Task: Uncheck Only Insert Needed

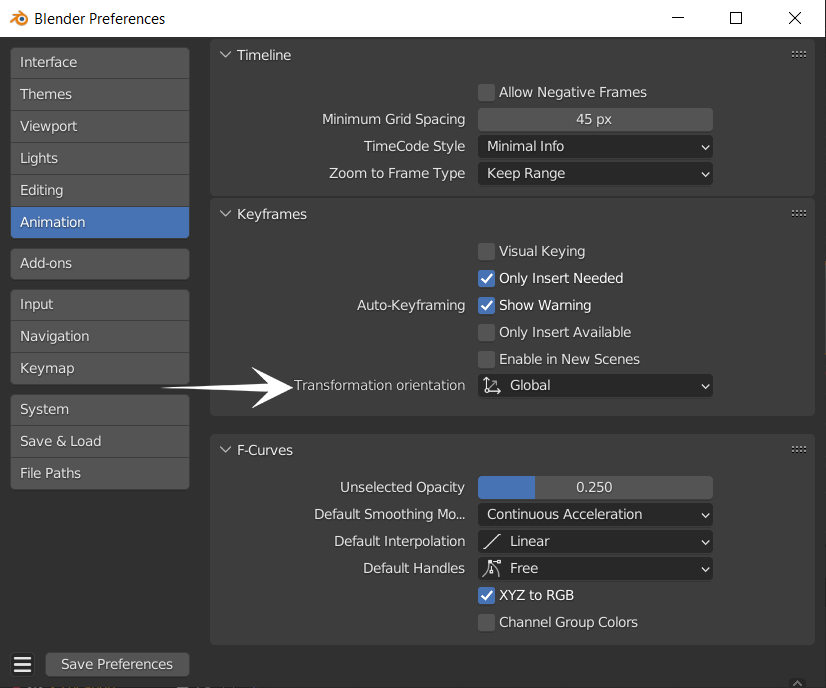Action: 486,278
